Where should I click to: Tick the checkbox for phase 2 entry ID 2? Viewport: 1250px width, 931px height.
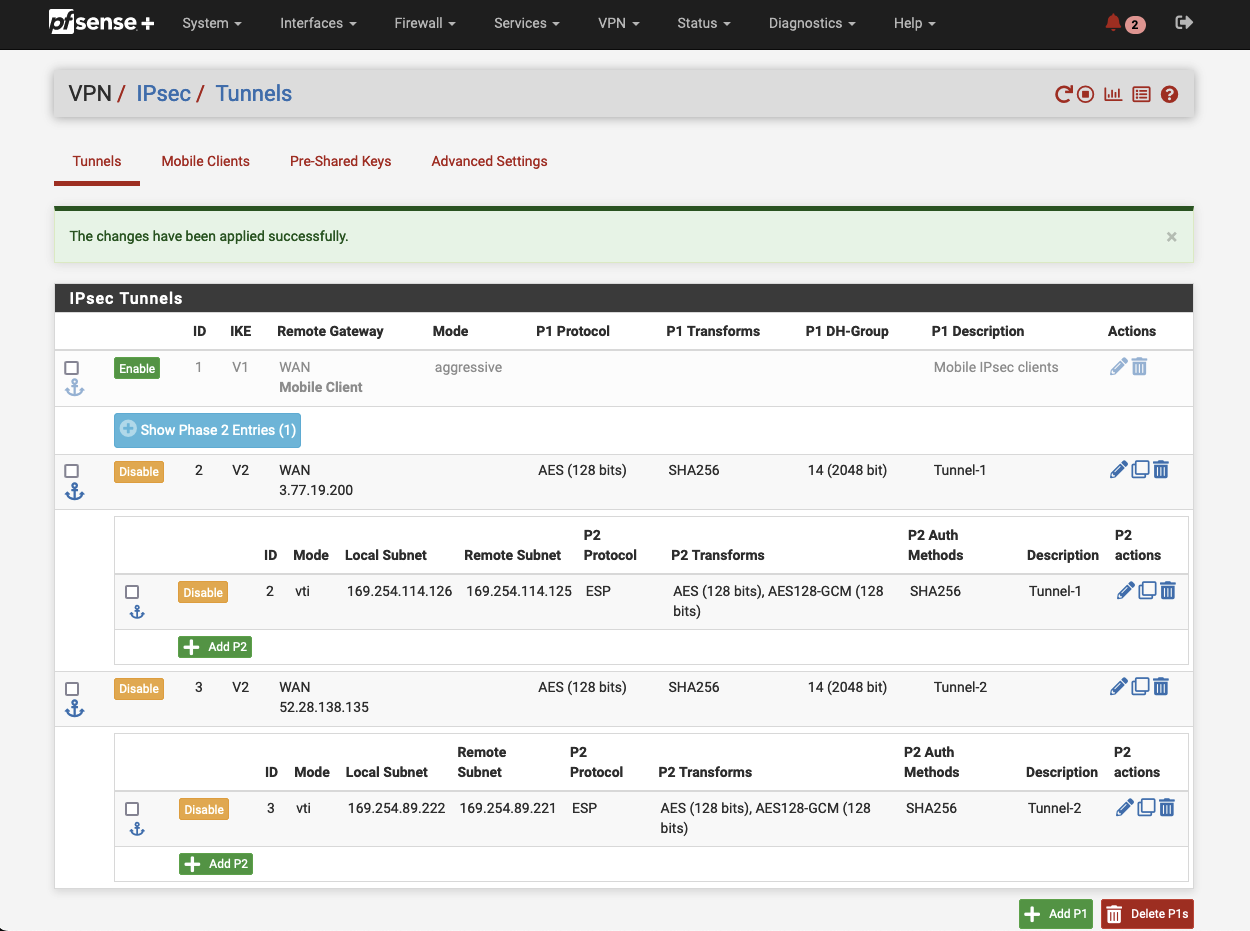[132, 591]
